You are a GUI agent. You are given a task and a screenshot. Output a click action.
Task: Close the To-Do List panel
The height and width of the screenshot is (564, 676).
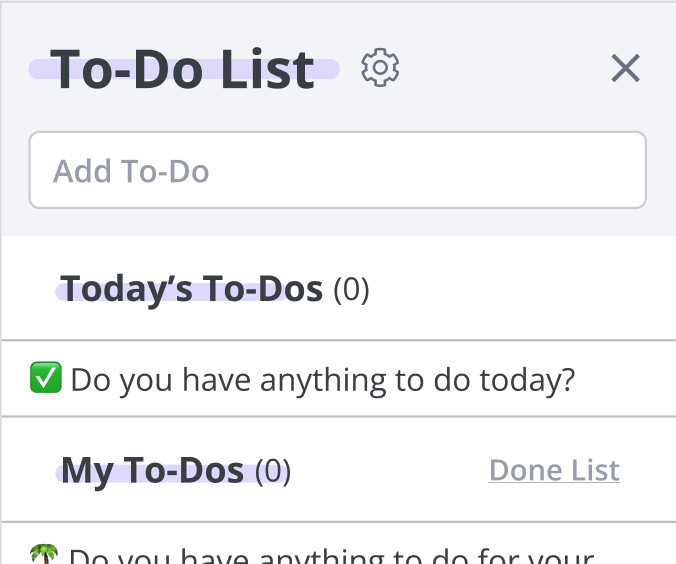click(625, 68)
